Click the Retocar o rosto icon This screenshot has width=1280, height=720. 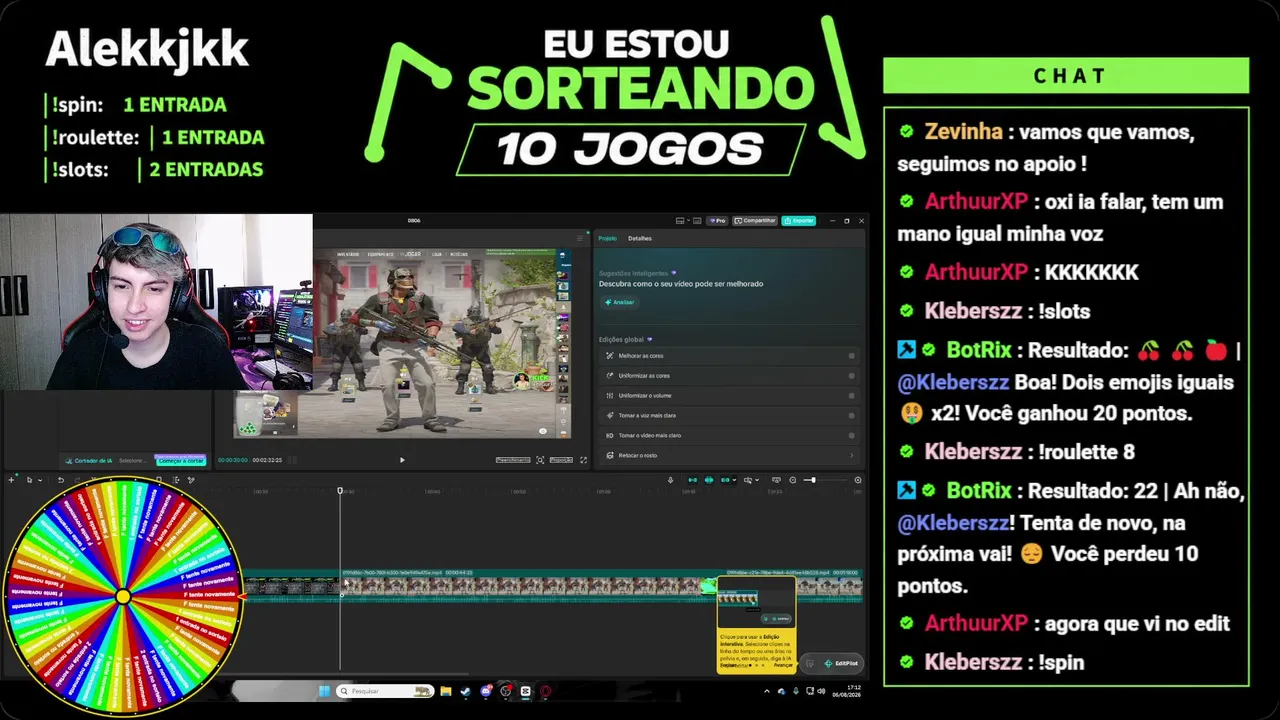click(609, 455)
